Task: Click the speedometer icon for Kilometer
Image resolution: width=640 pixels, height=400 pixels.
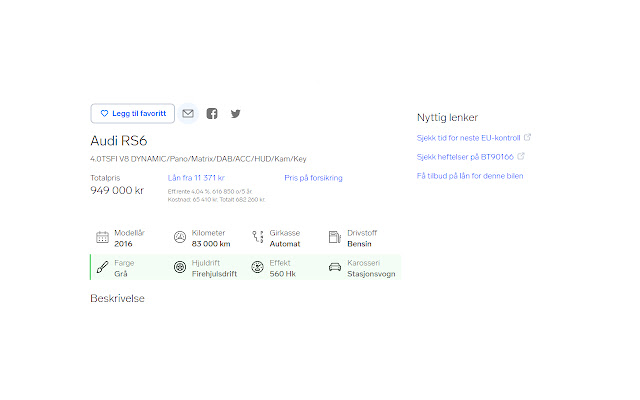Action: click(180, 237)
